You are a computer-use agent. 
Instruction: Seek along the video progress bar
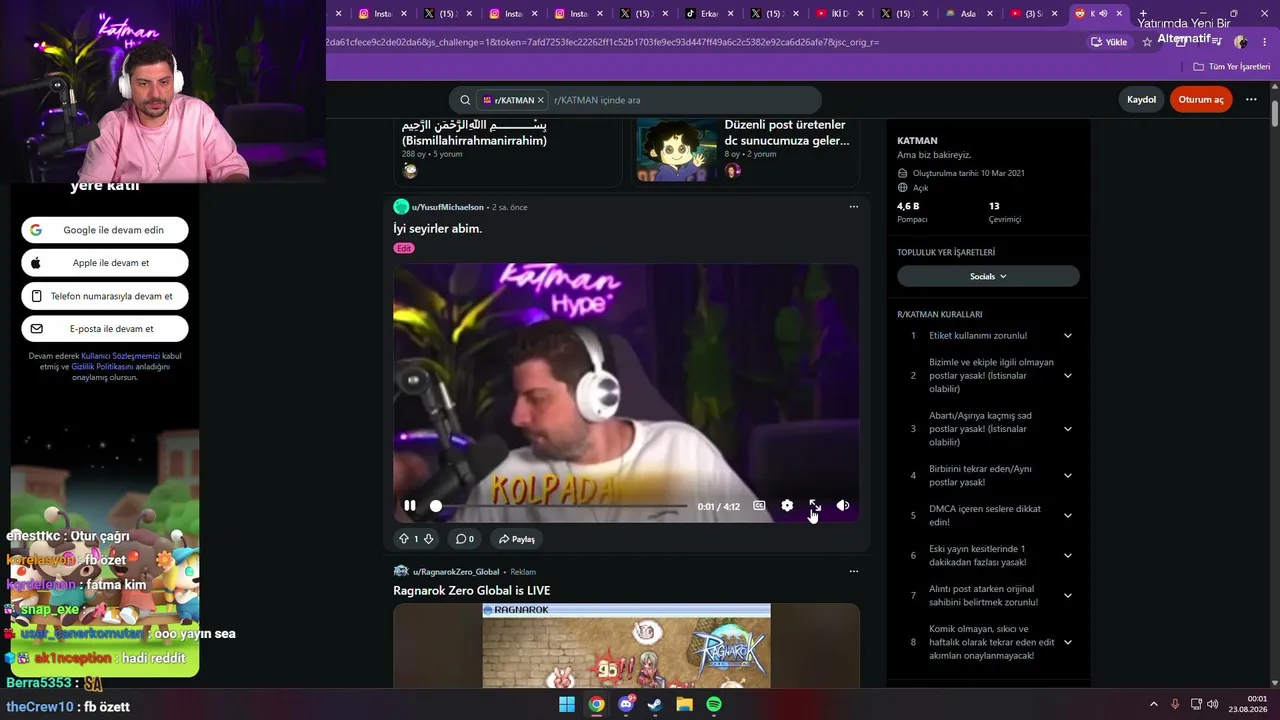561,506
